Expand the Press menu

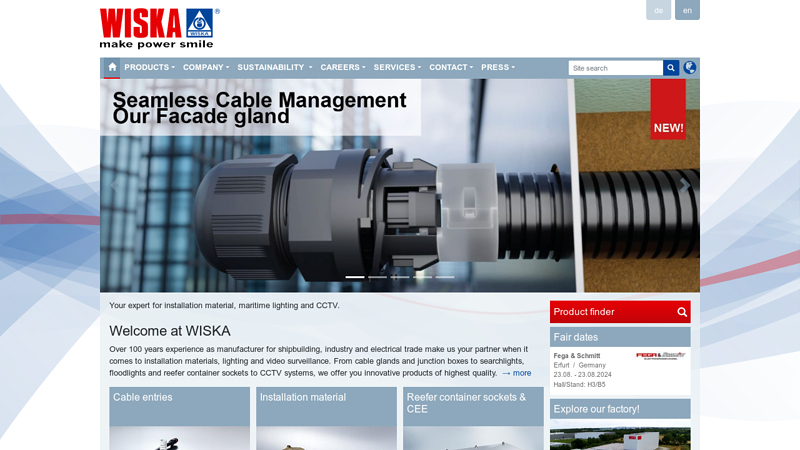(x=498, y=67)
